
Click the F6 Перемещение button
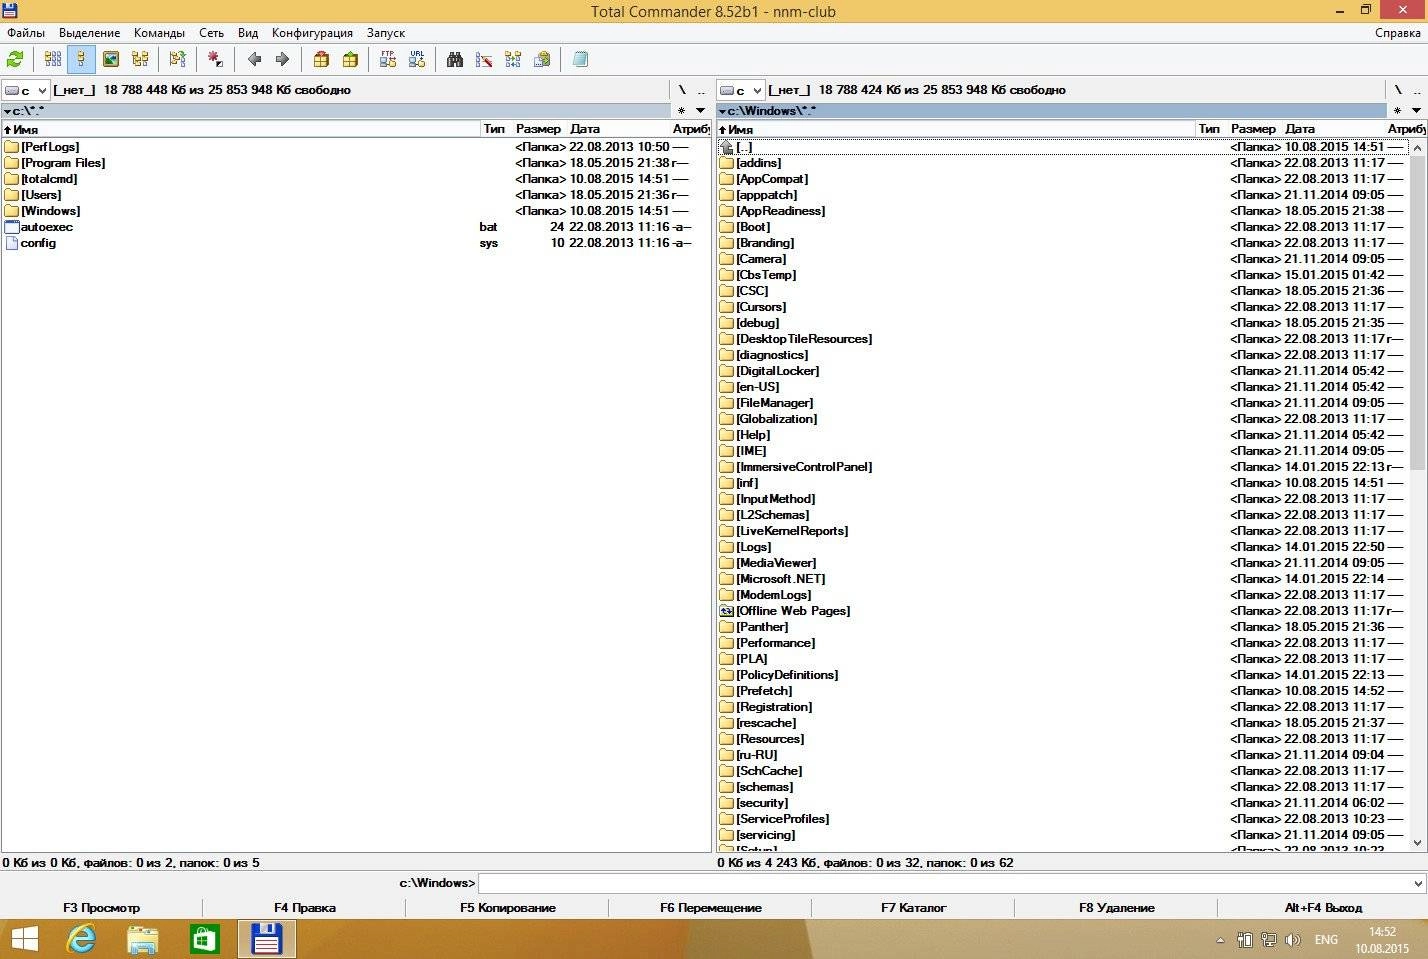coord(711,908)
